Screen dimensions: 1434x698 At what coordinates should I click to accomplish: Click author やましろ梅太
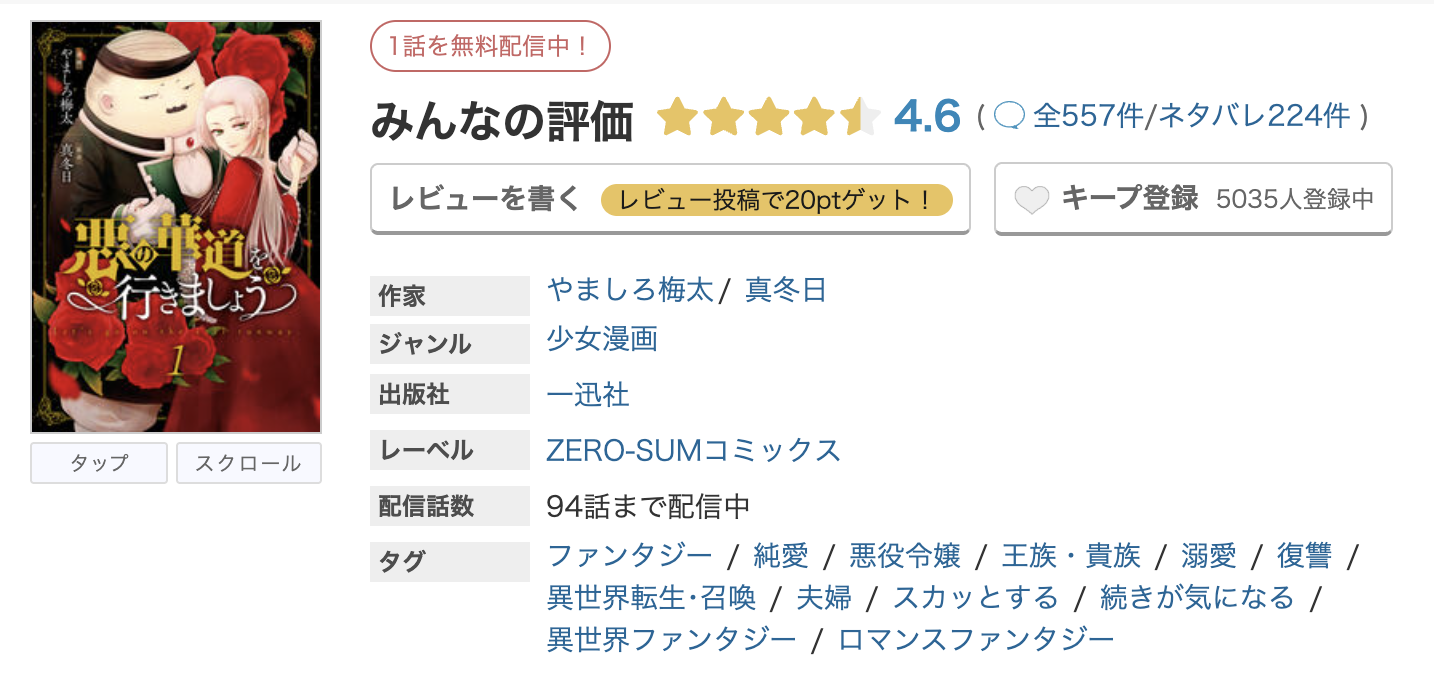point(631,289)
